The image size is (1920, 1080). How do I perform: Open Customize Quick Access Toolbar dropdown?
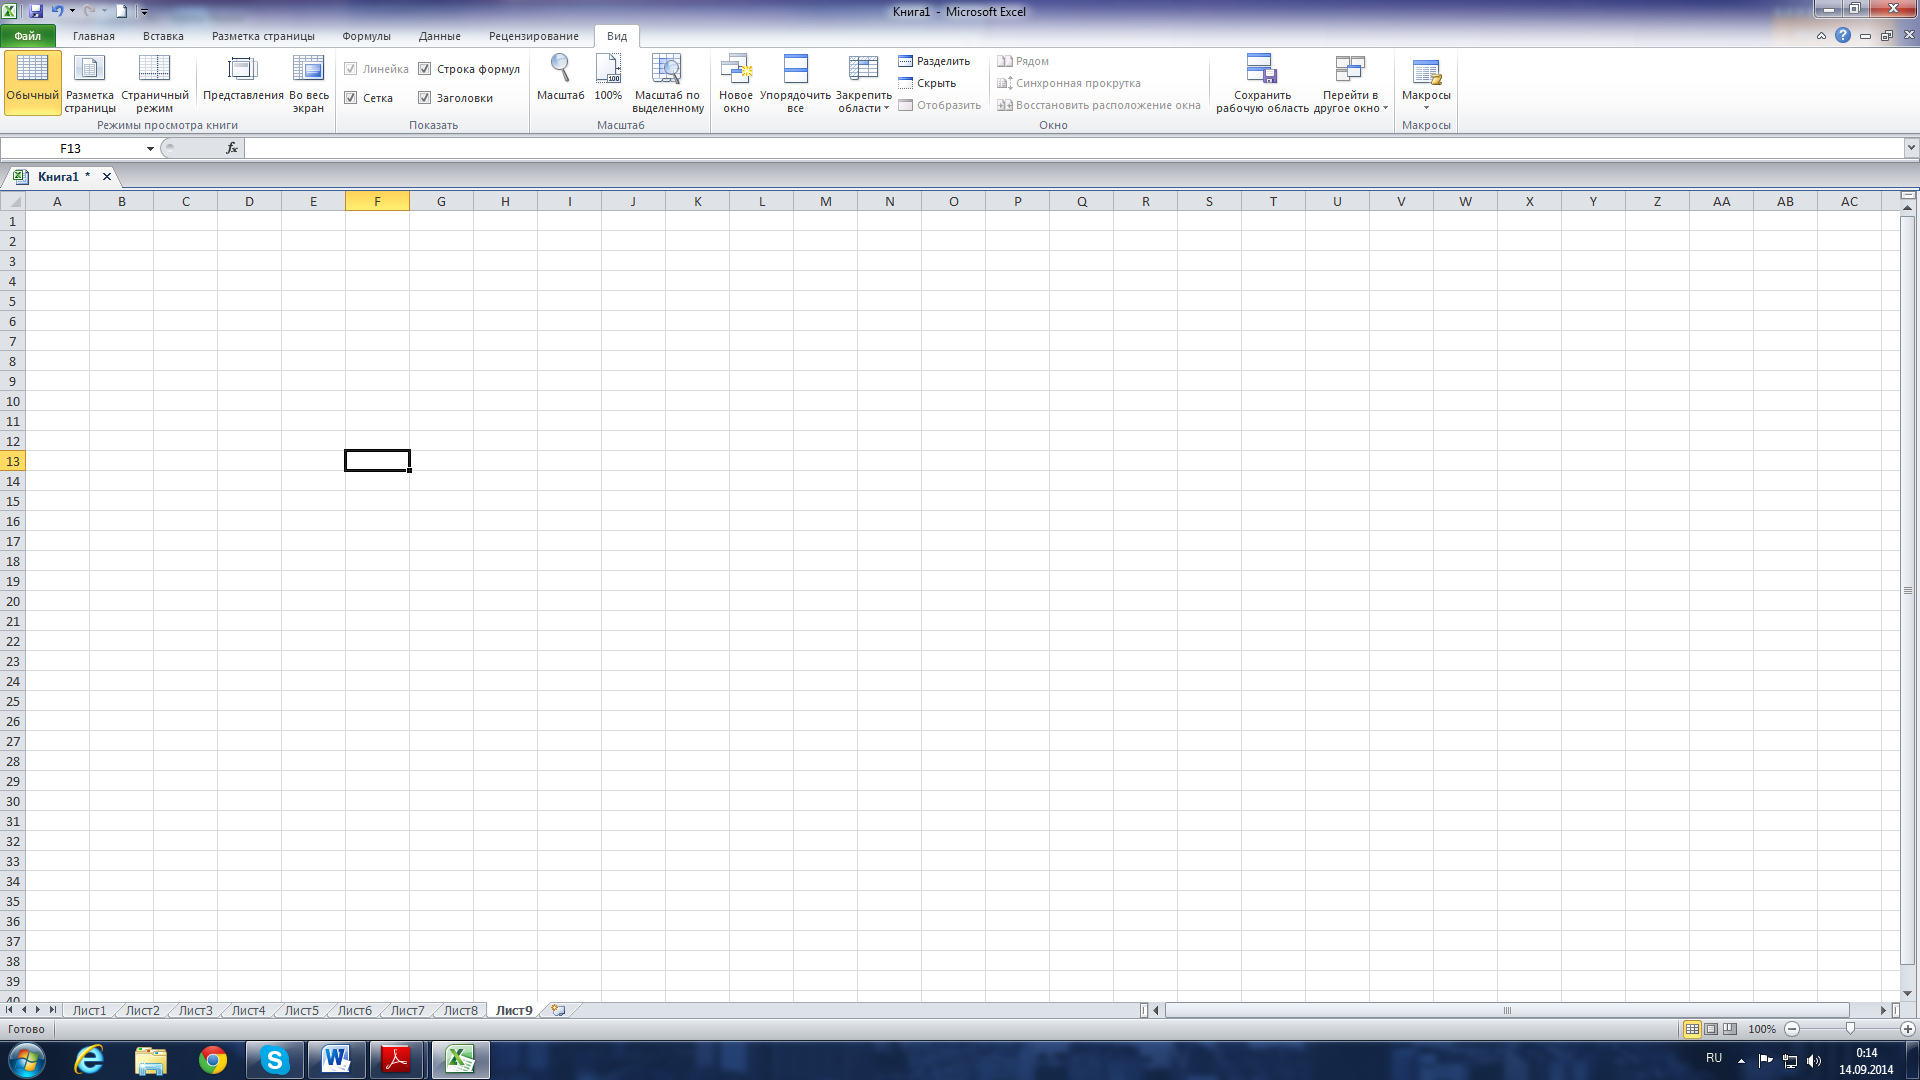(x=144, y=12)
